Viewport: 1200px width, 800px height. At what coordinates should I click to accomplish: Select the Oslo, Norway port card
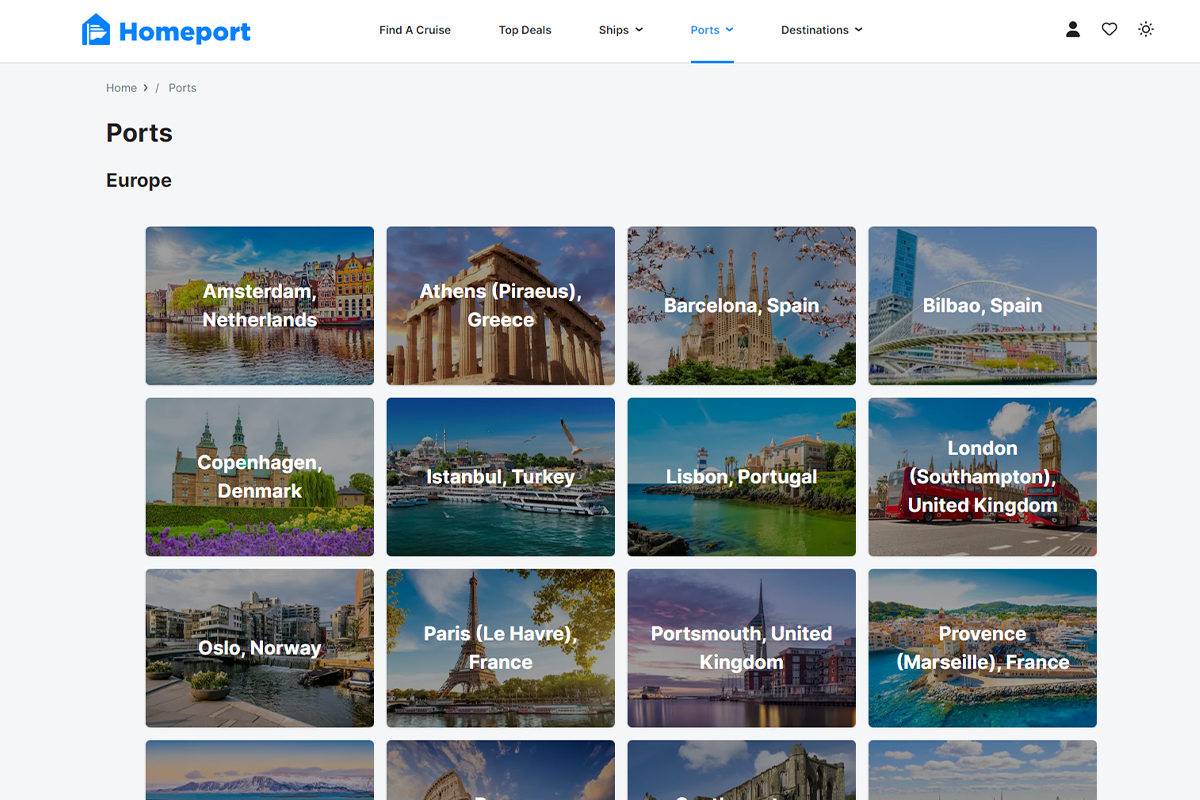point(260,648)
